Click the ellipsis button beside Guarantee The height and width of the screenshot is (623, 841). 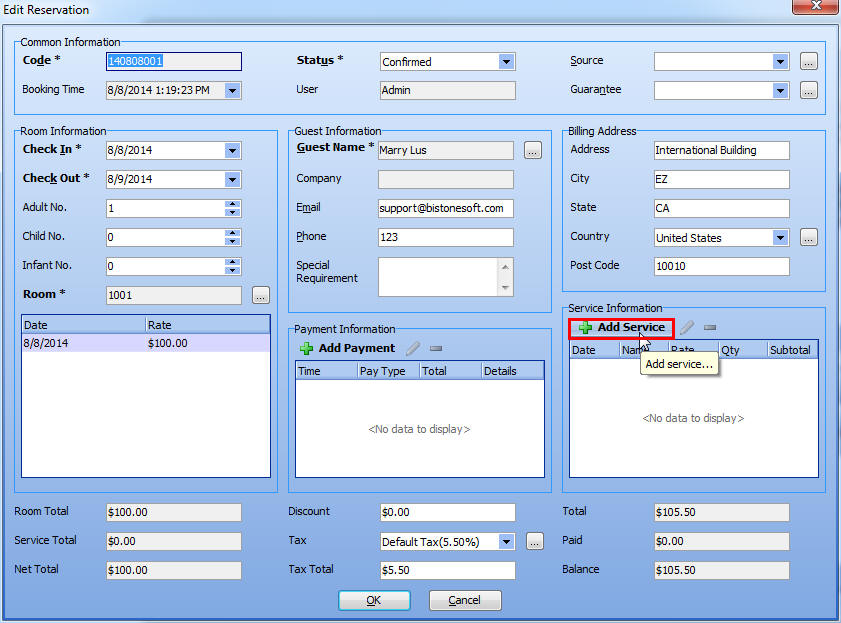coord(808,90)
